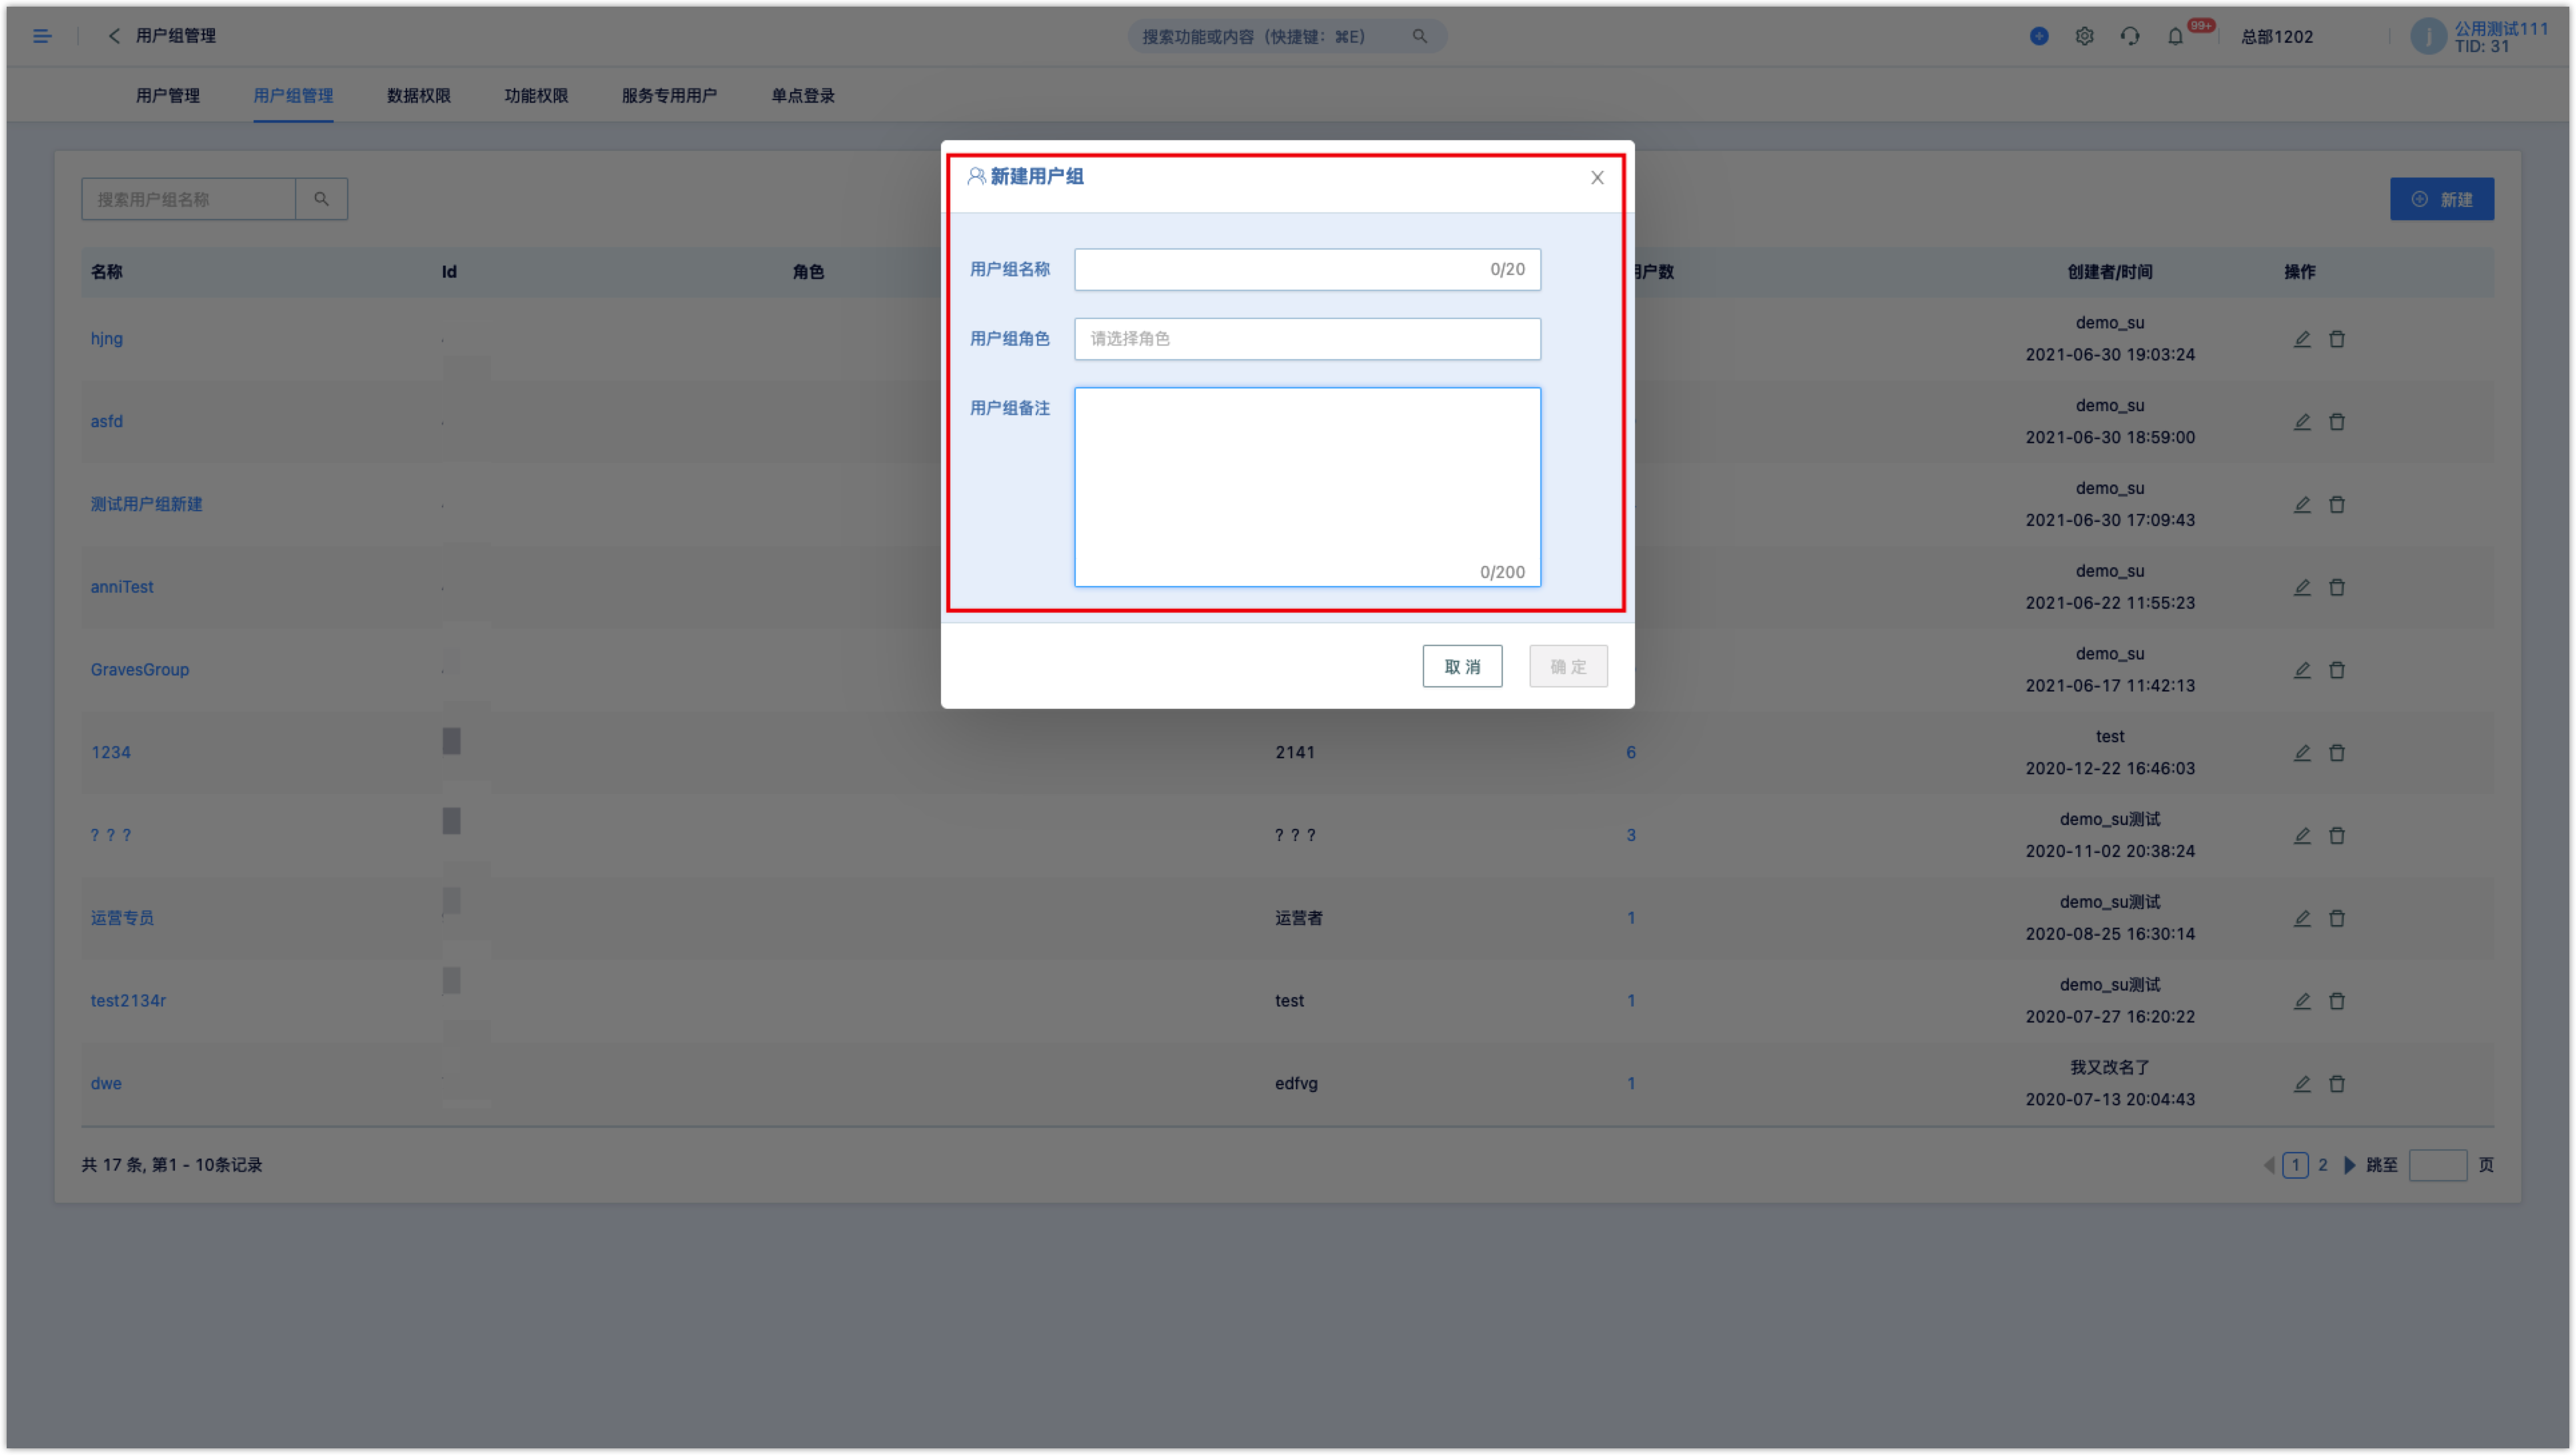The width and height of the screenshot is (2576, 1455).
Task: Focus the 跳至 page number input
Action: click(2438, 1165)
